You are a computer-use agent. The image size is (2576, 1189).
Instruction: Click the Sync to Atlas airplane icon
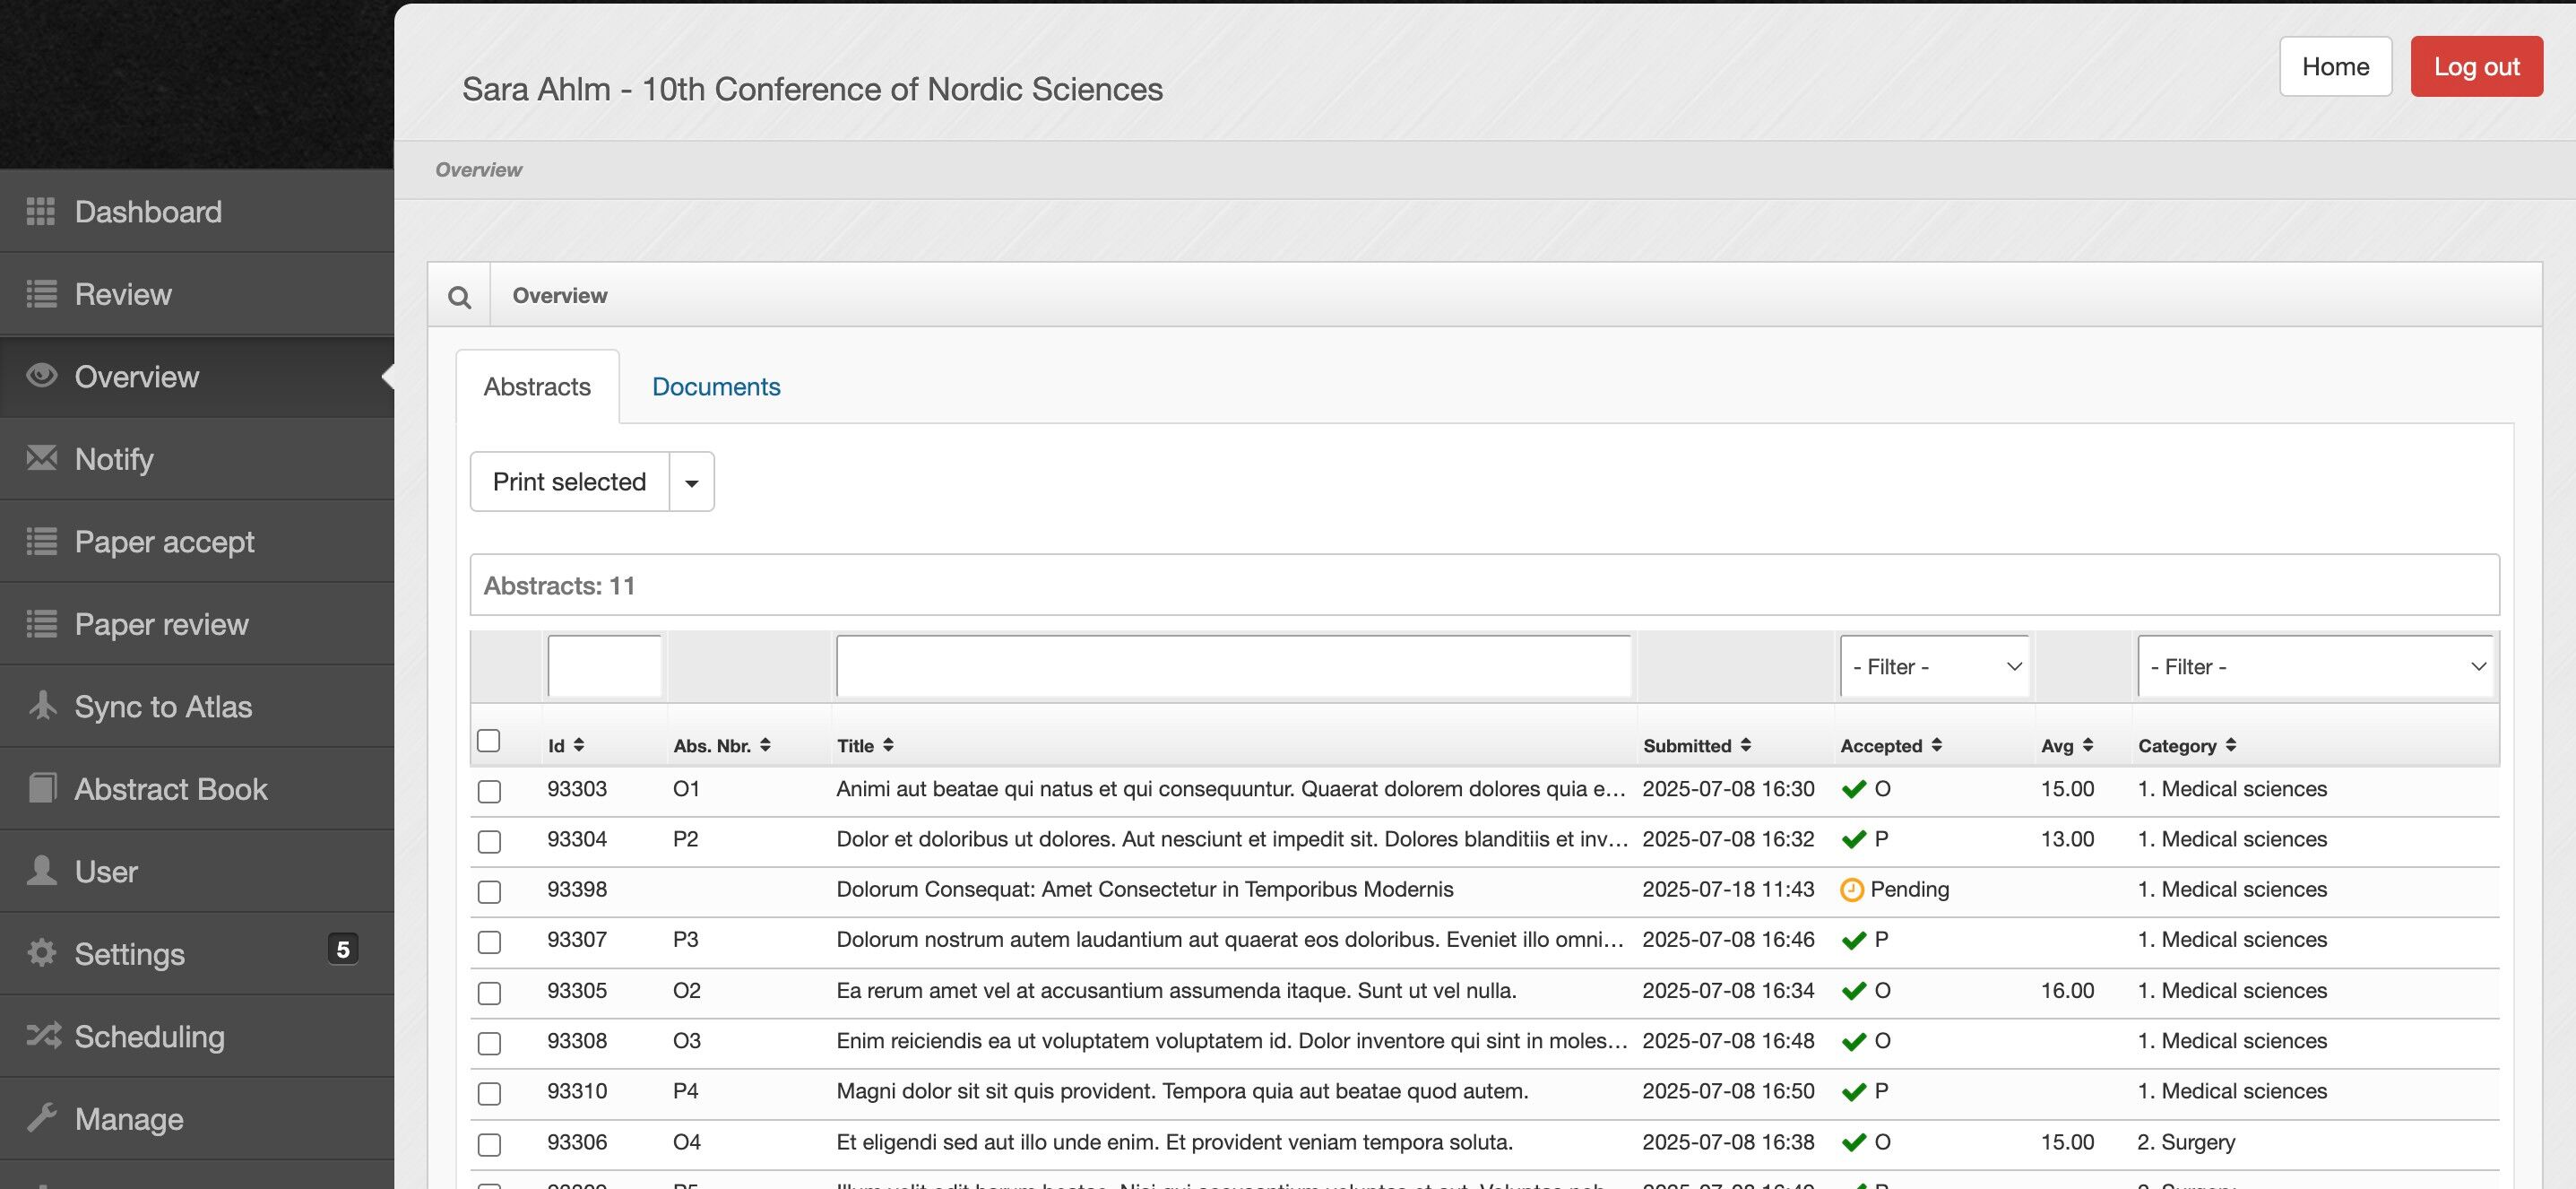point(41,705)
